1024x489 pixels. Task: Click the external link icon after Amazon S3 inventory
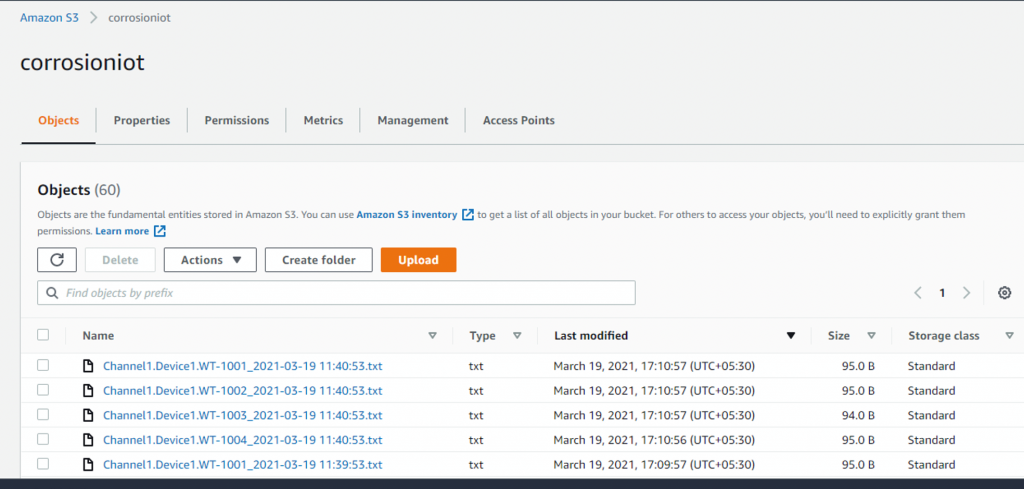pos(468,215)
